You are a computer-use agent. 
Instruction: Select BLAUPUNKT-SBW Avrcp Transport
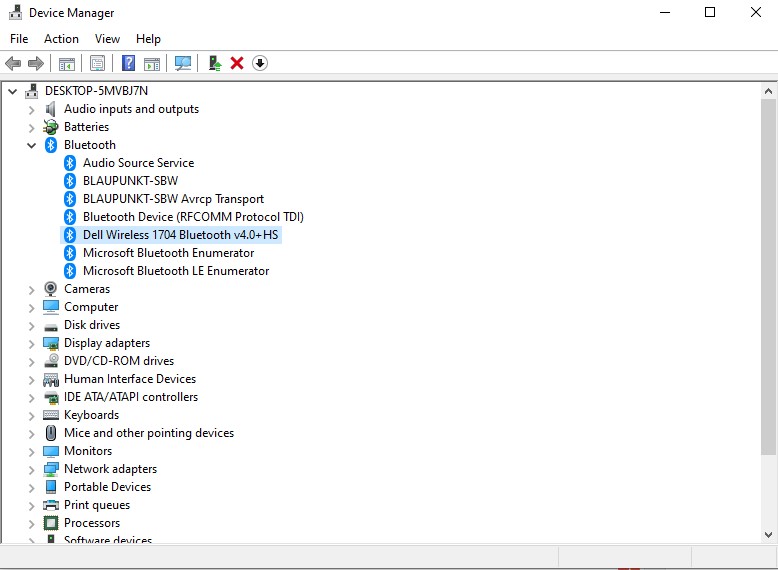[x=173, y=199]
